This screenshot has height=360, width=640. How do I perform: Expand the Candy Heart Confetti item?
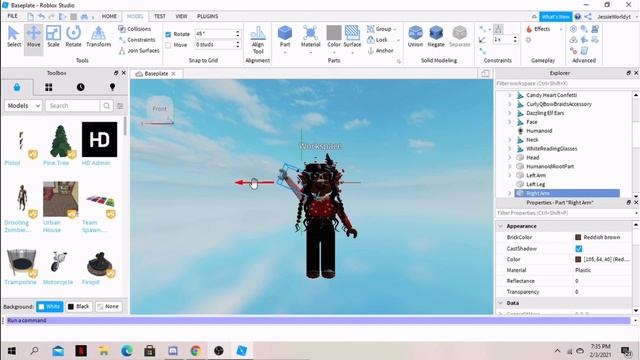pos(509,95)
